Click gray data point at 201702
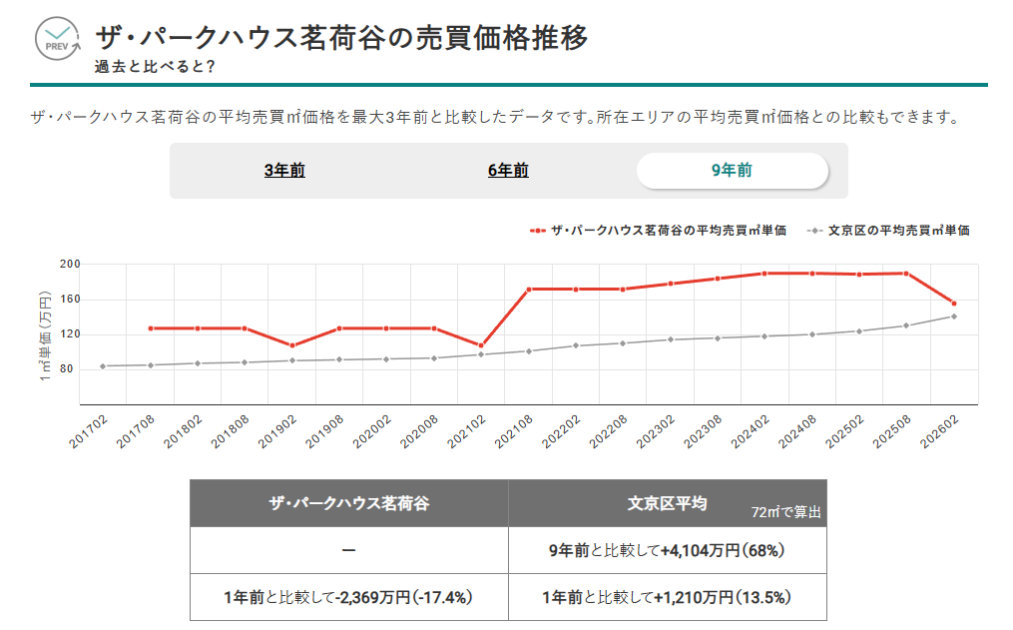Image resolution: width=1013 pixels, height=630 pixels. tap(103, 366)
